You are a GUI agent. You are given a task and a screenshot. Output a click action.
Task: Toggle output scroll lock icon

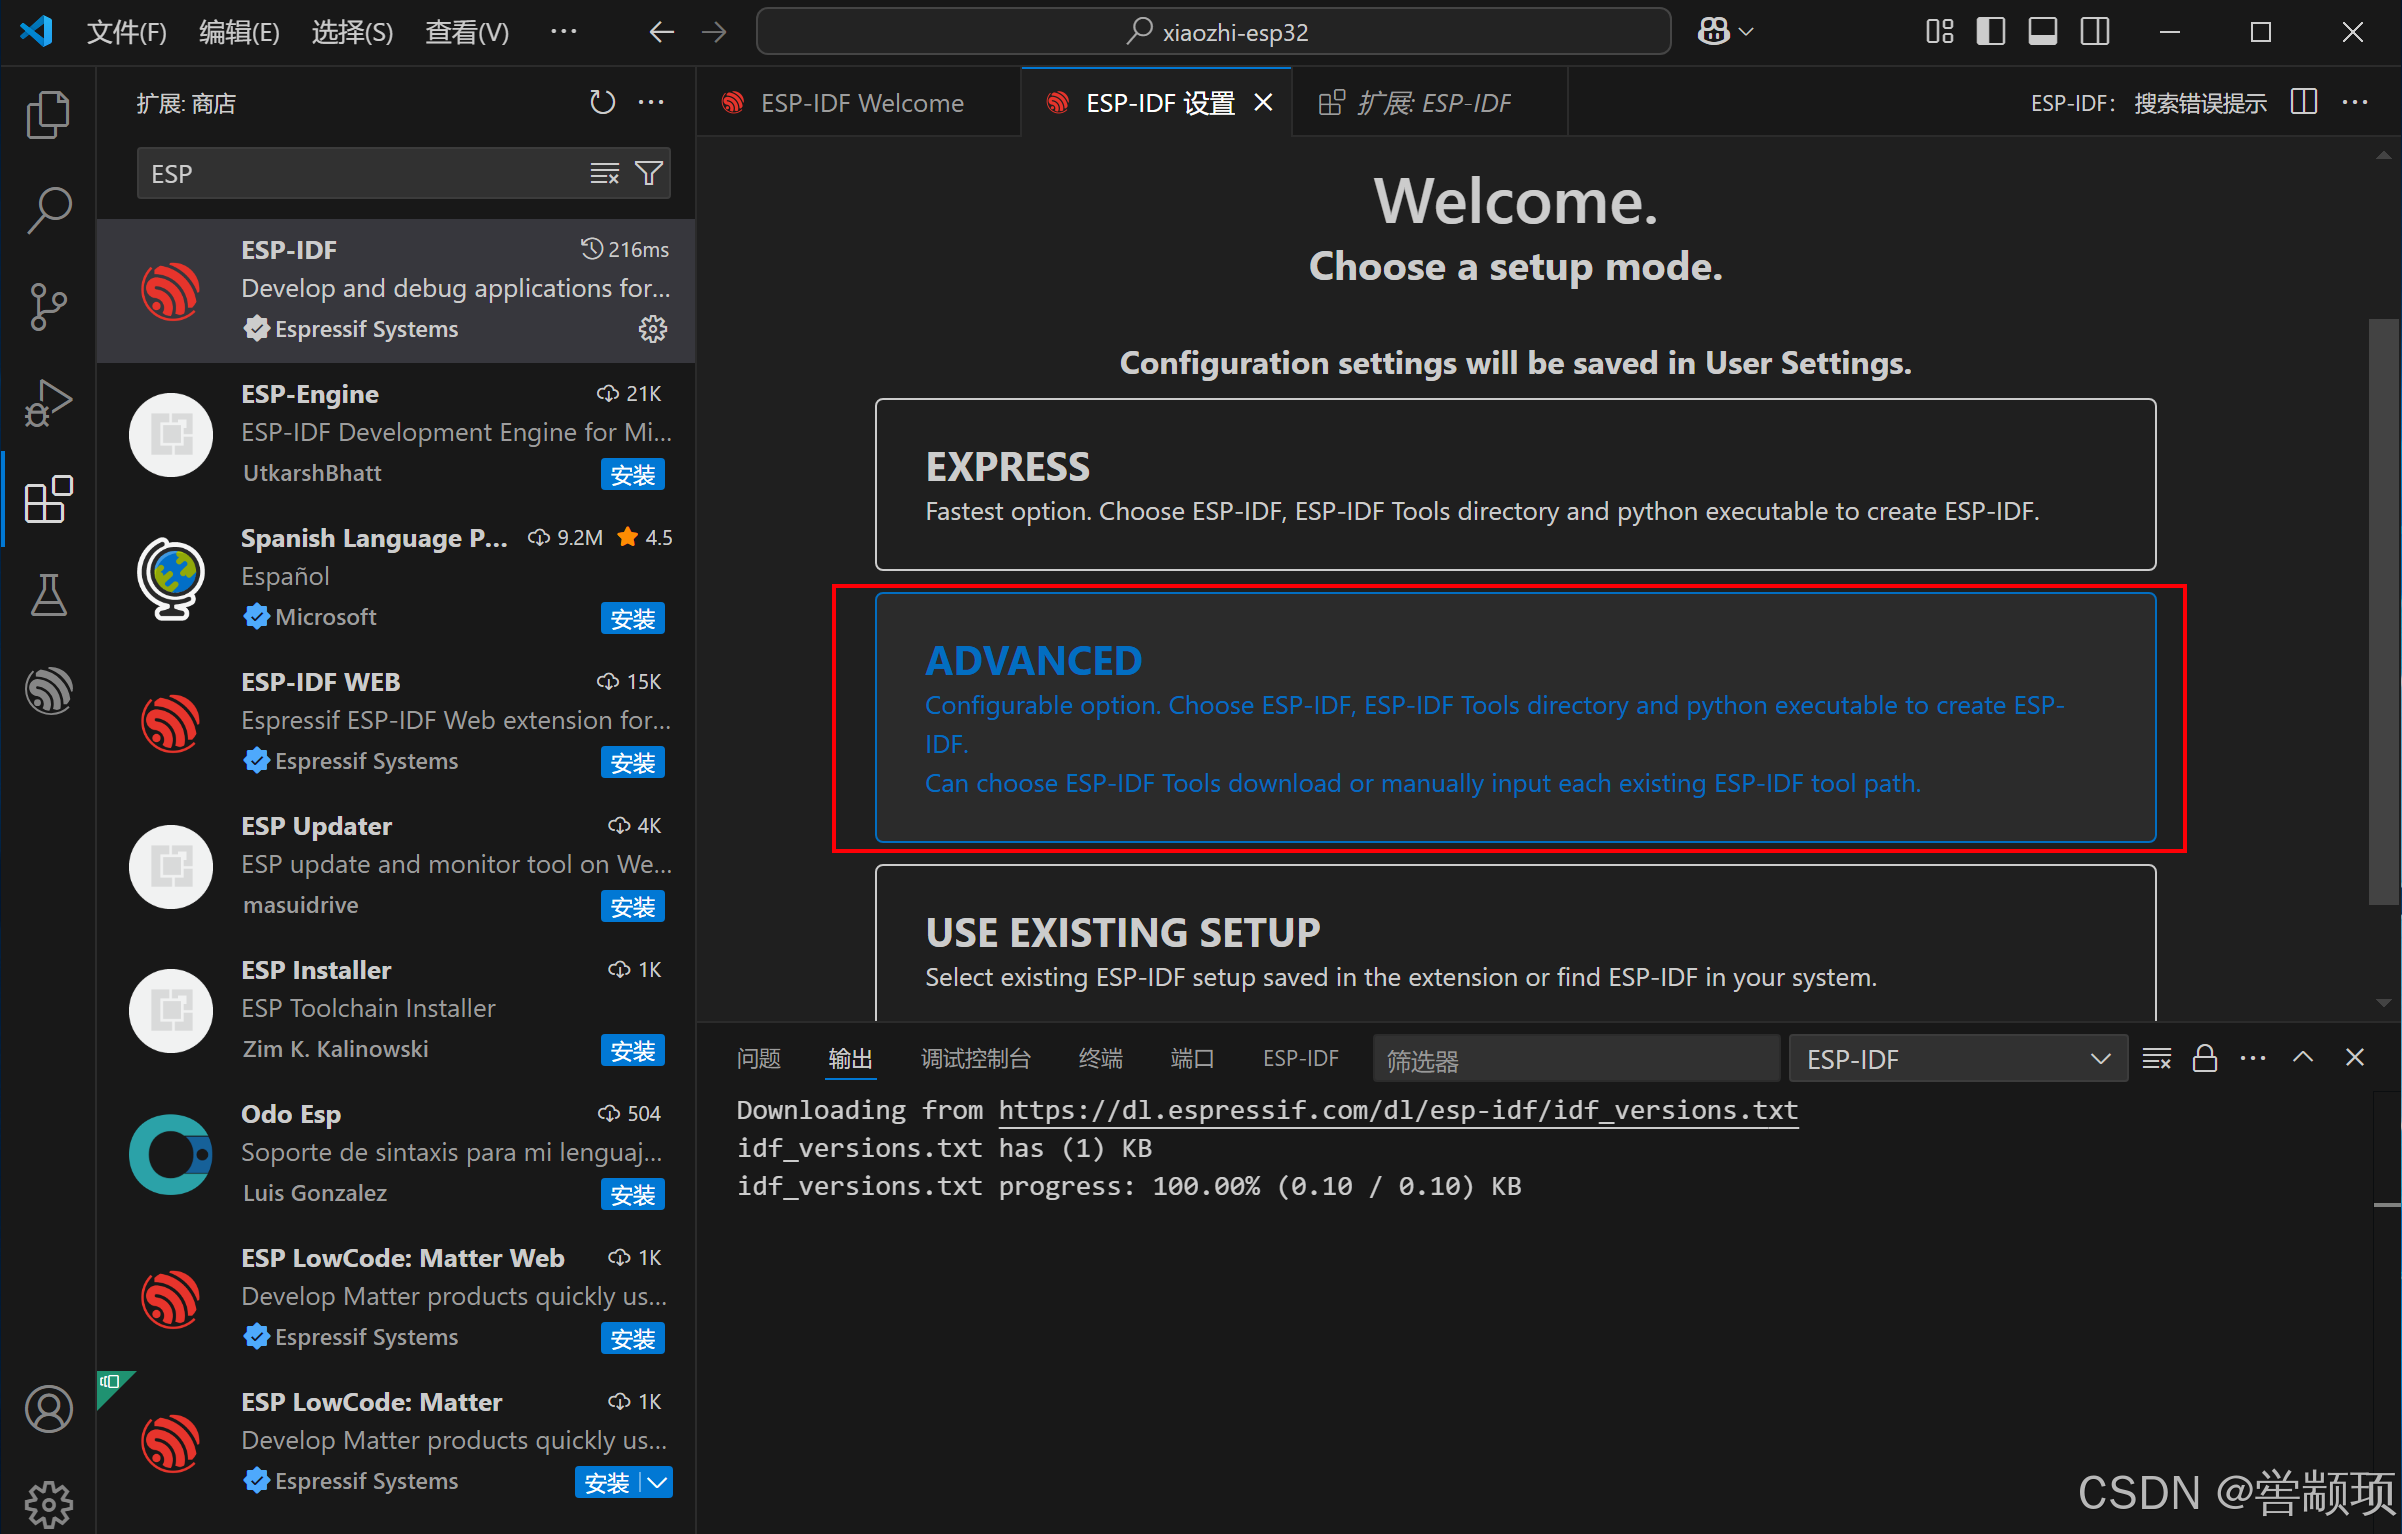(x=2204, y=1058)
